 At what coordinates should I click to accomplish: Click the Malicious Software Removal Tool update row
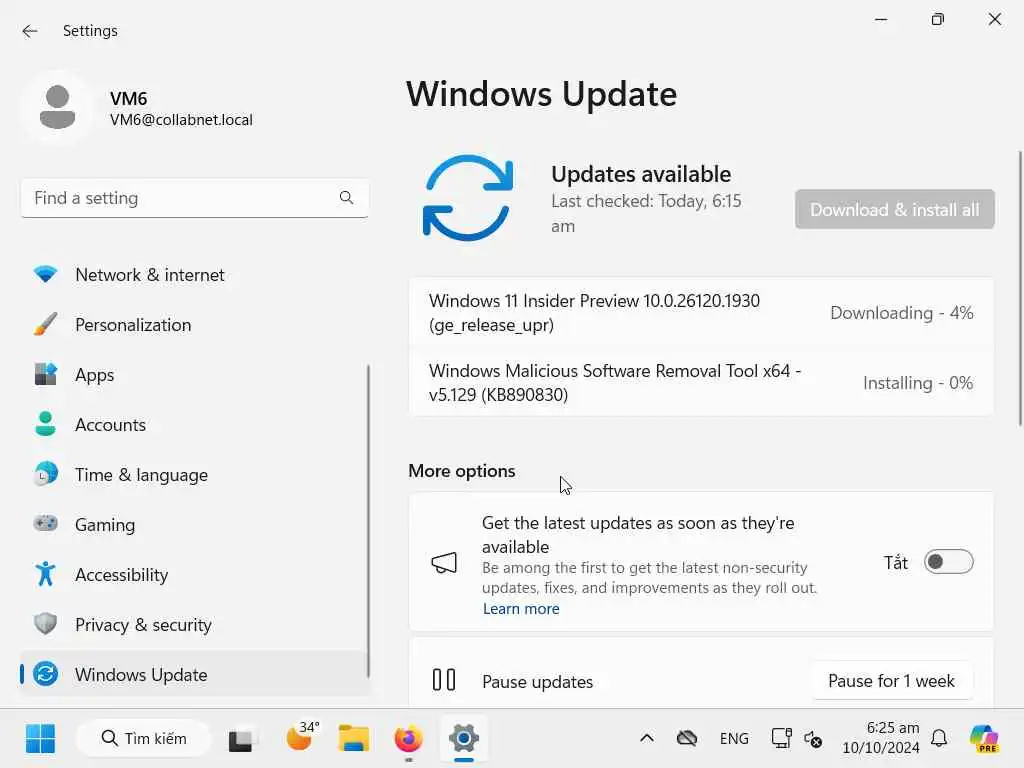(x=701, y=382)
